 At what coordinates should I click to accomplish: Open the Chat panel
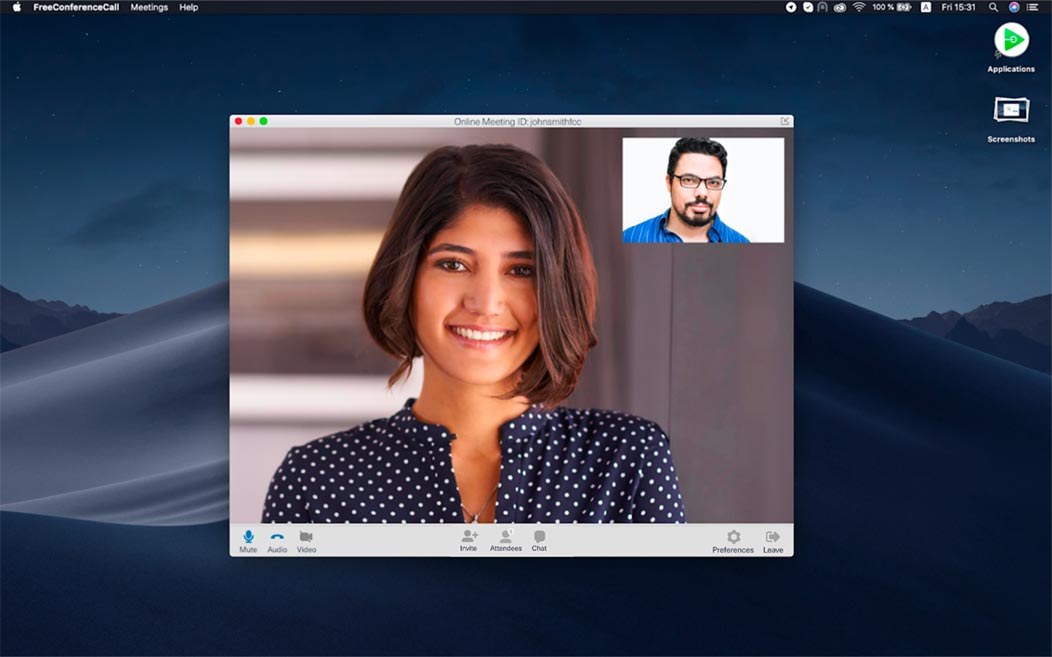point(539,539)
